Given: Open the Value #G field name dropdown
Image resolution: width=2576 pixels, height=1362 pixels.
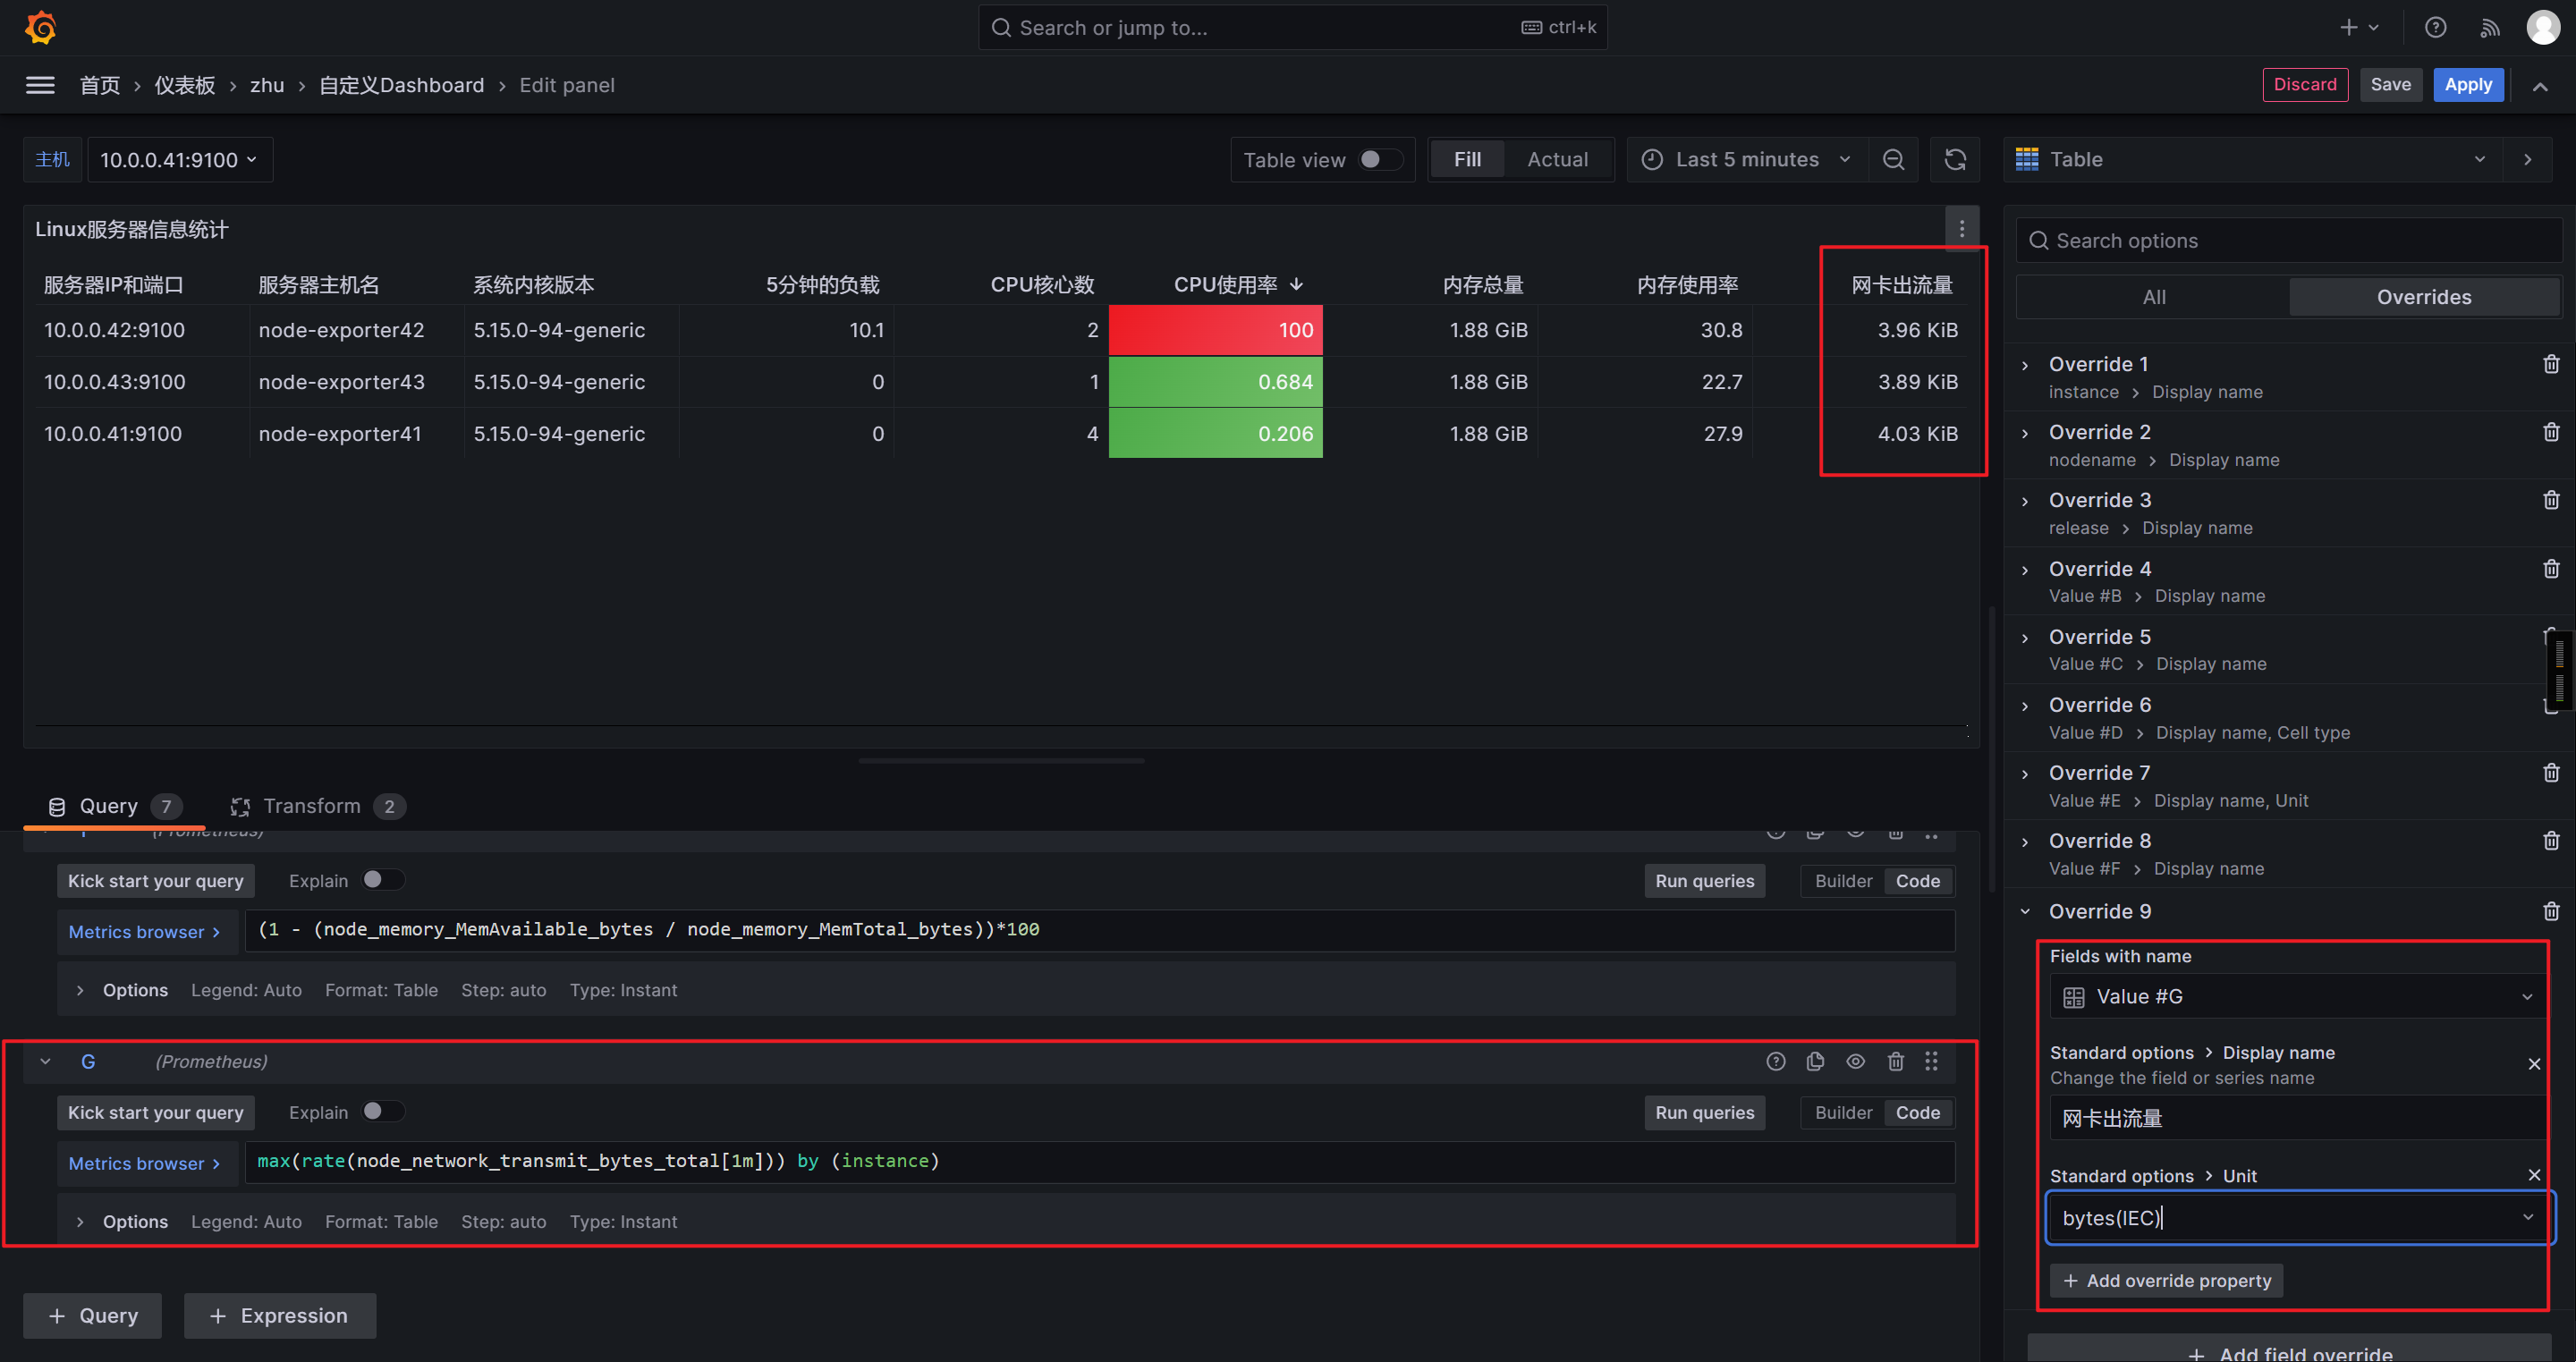Looking at the screenshot, I should pos(2296,996).
